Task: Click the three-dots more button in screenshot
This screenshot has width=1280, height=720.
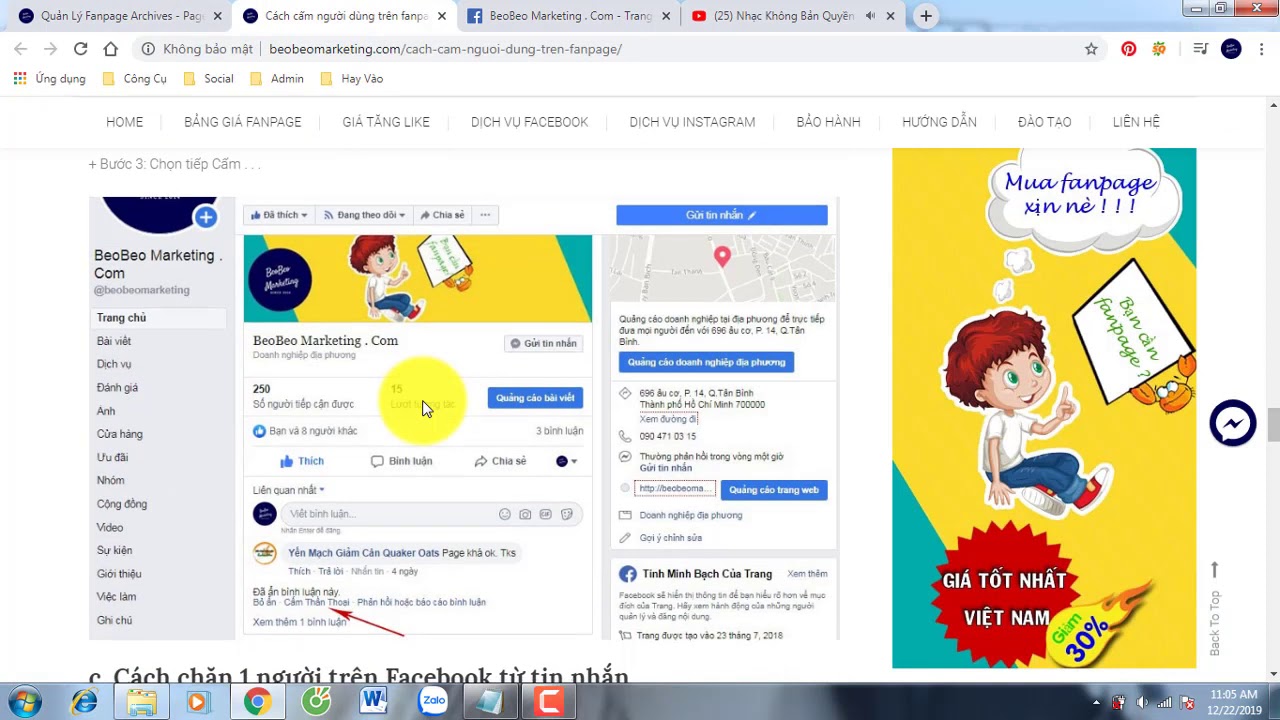Action: click(x=485, y=215)
